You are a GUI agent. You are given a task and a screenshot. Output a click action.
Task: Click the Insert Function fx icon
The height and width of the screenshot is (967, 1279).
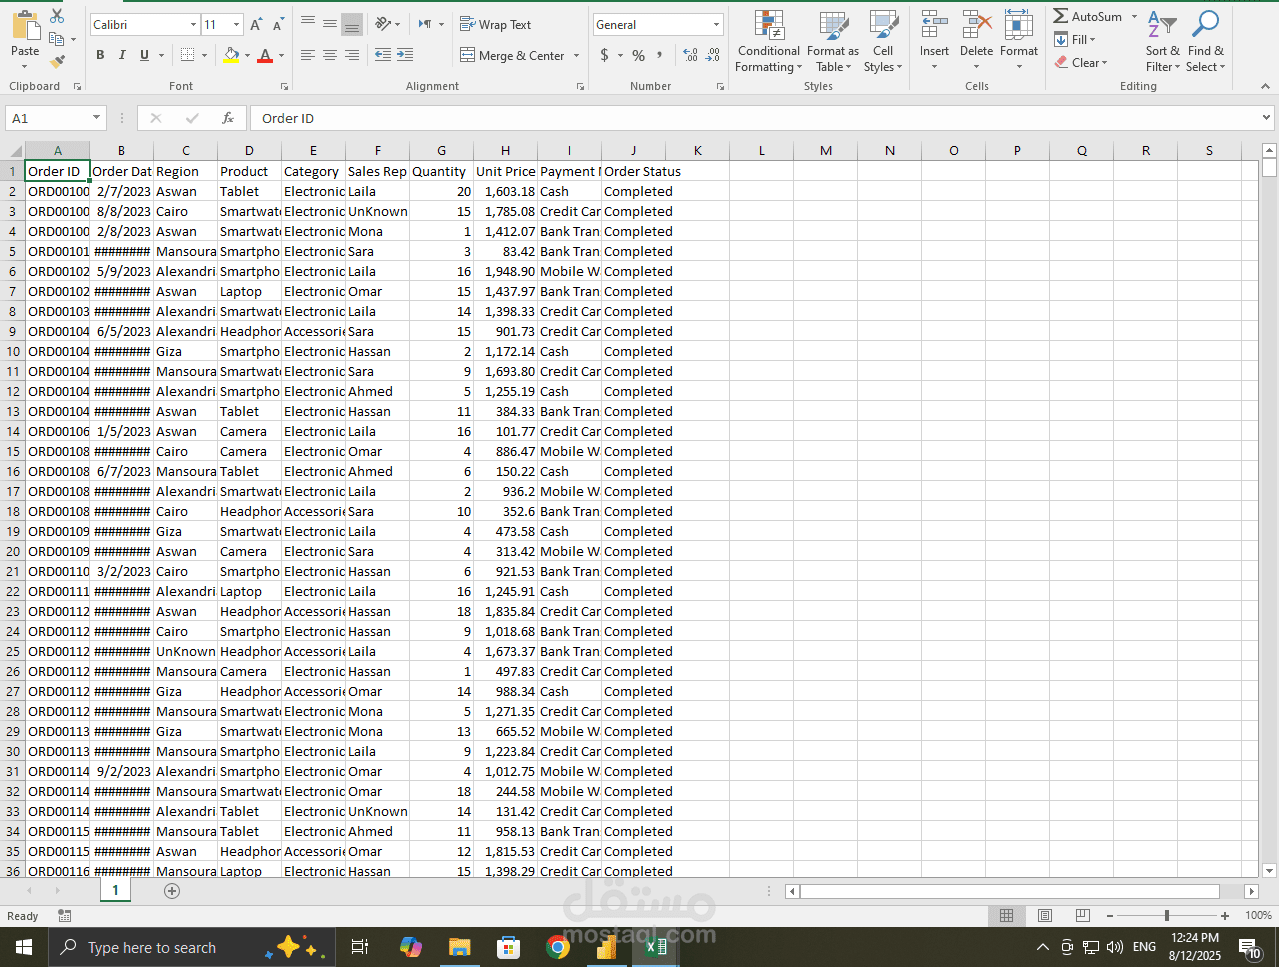(227, 118)
